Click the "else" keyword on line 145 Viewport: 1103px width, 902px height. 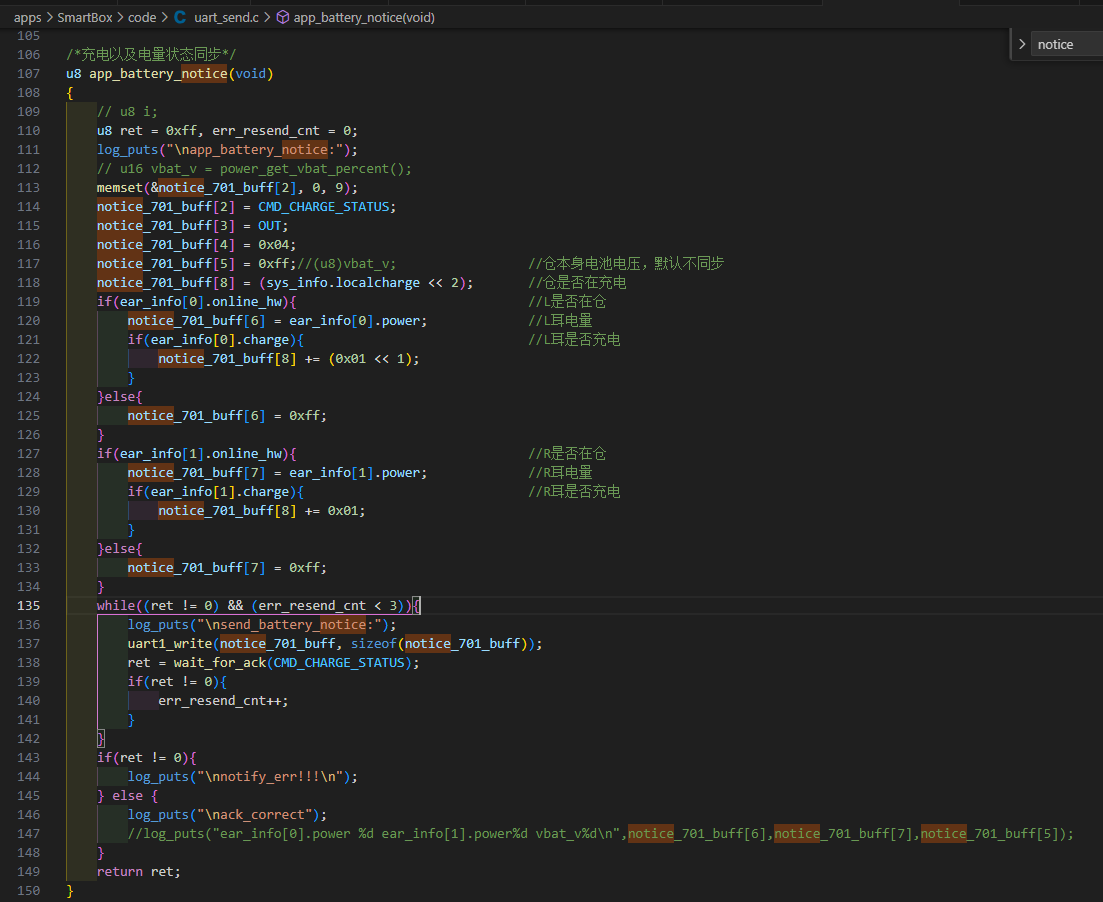(127, 795)
